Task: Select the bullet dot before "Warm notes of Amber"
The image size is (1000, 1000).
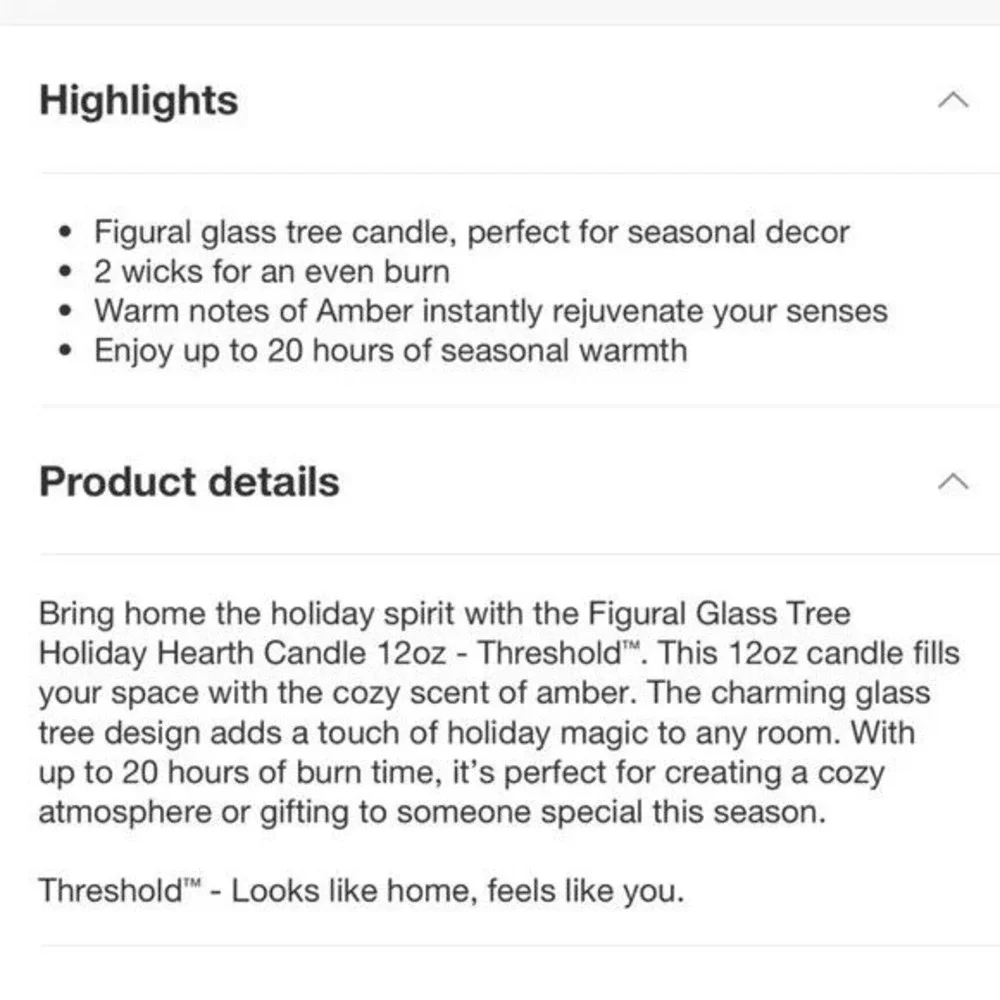Action: point(65,311)
